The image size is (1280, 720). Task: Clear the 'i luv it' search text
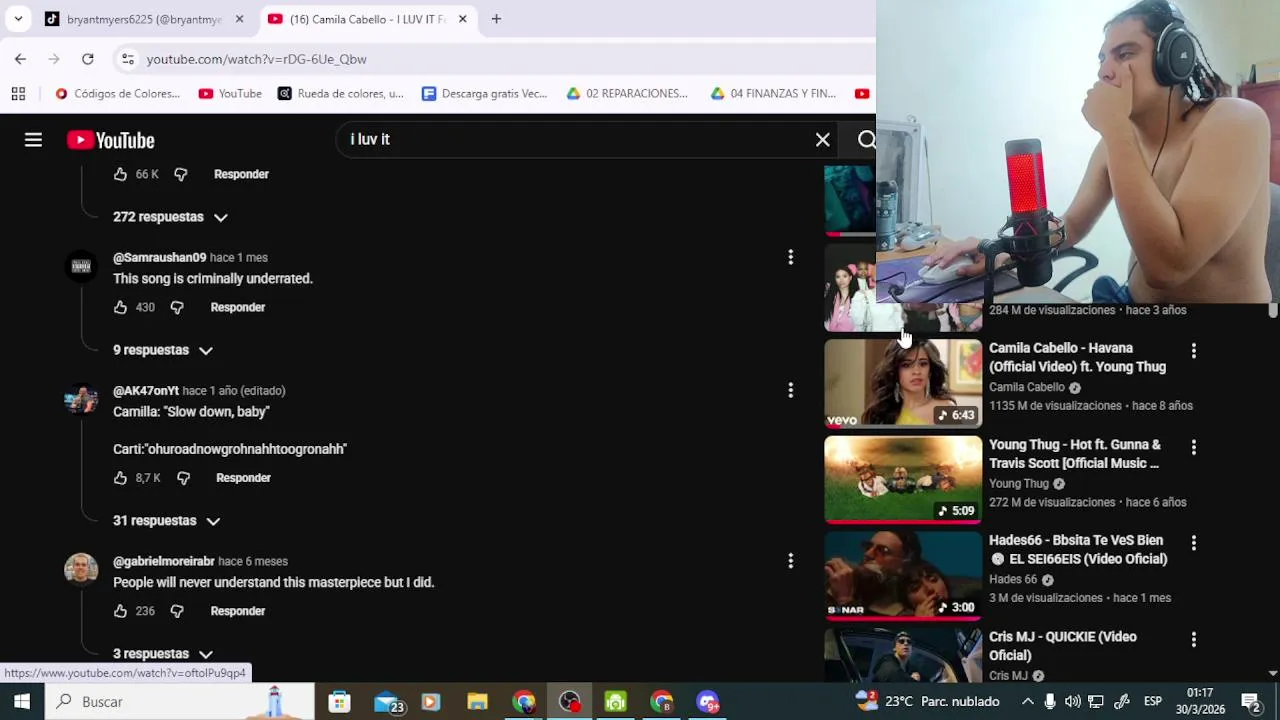tap(822, 140)
